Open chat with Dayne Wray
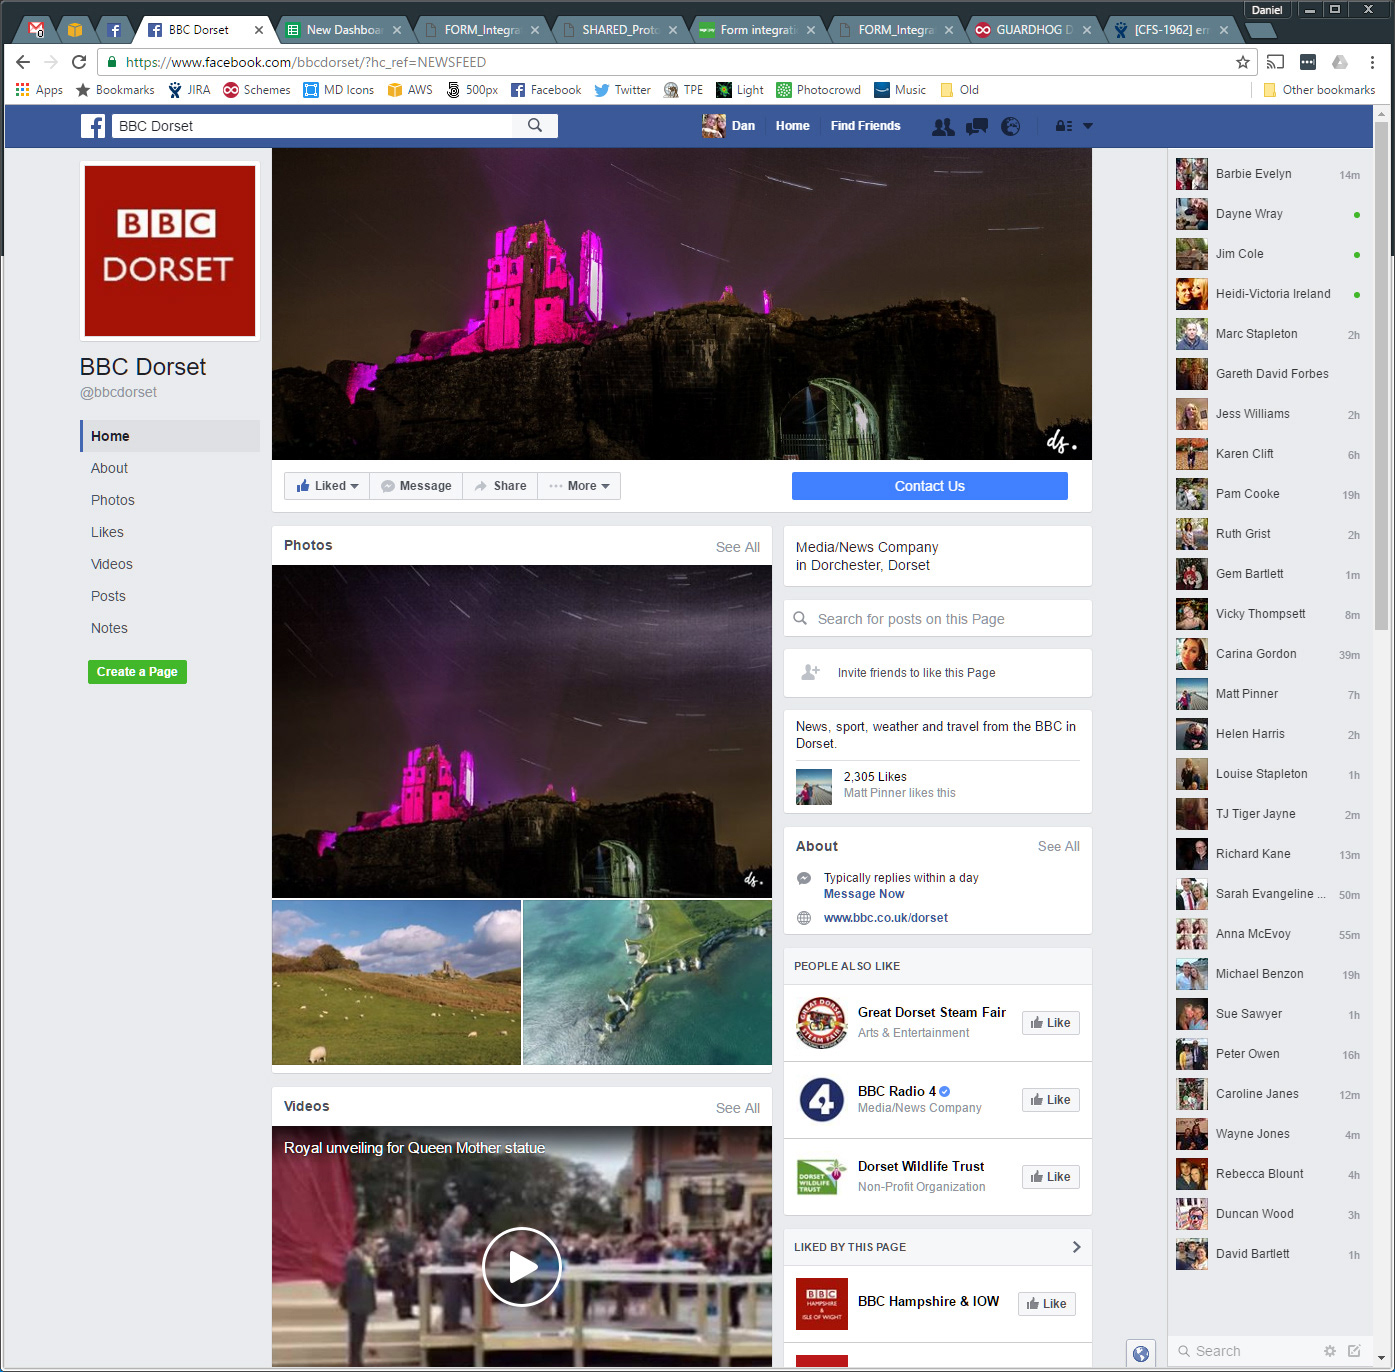 (1270, 214)
